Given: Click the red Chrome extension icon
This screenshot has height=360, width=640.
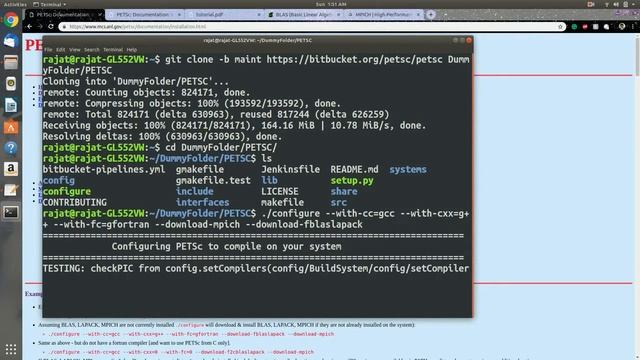Looking at the screenshot, I should click(x=585, y=27).
